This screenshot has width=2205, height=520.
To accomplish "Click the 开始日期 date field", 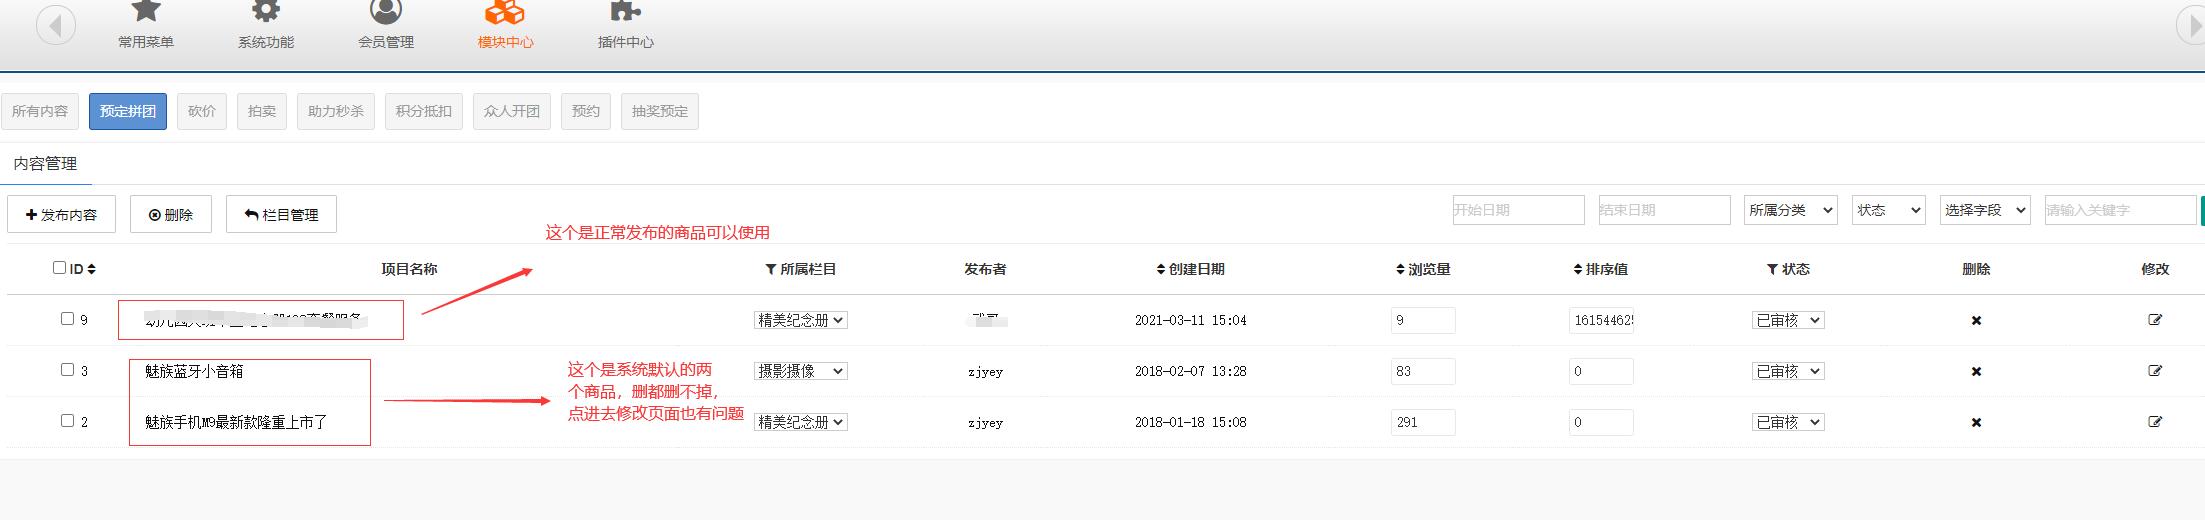I will tap(1518, 210).
